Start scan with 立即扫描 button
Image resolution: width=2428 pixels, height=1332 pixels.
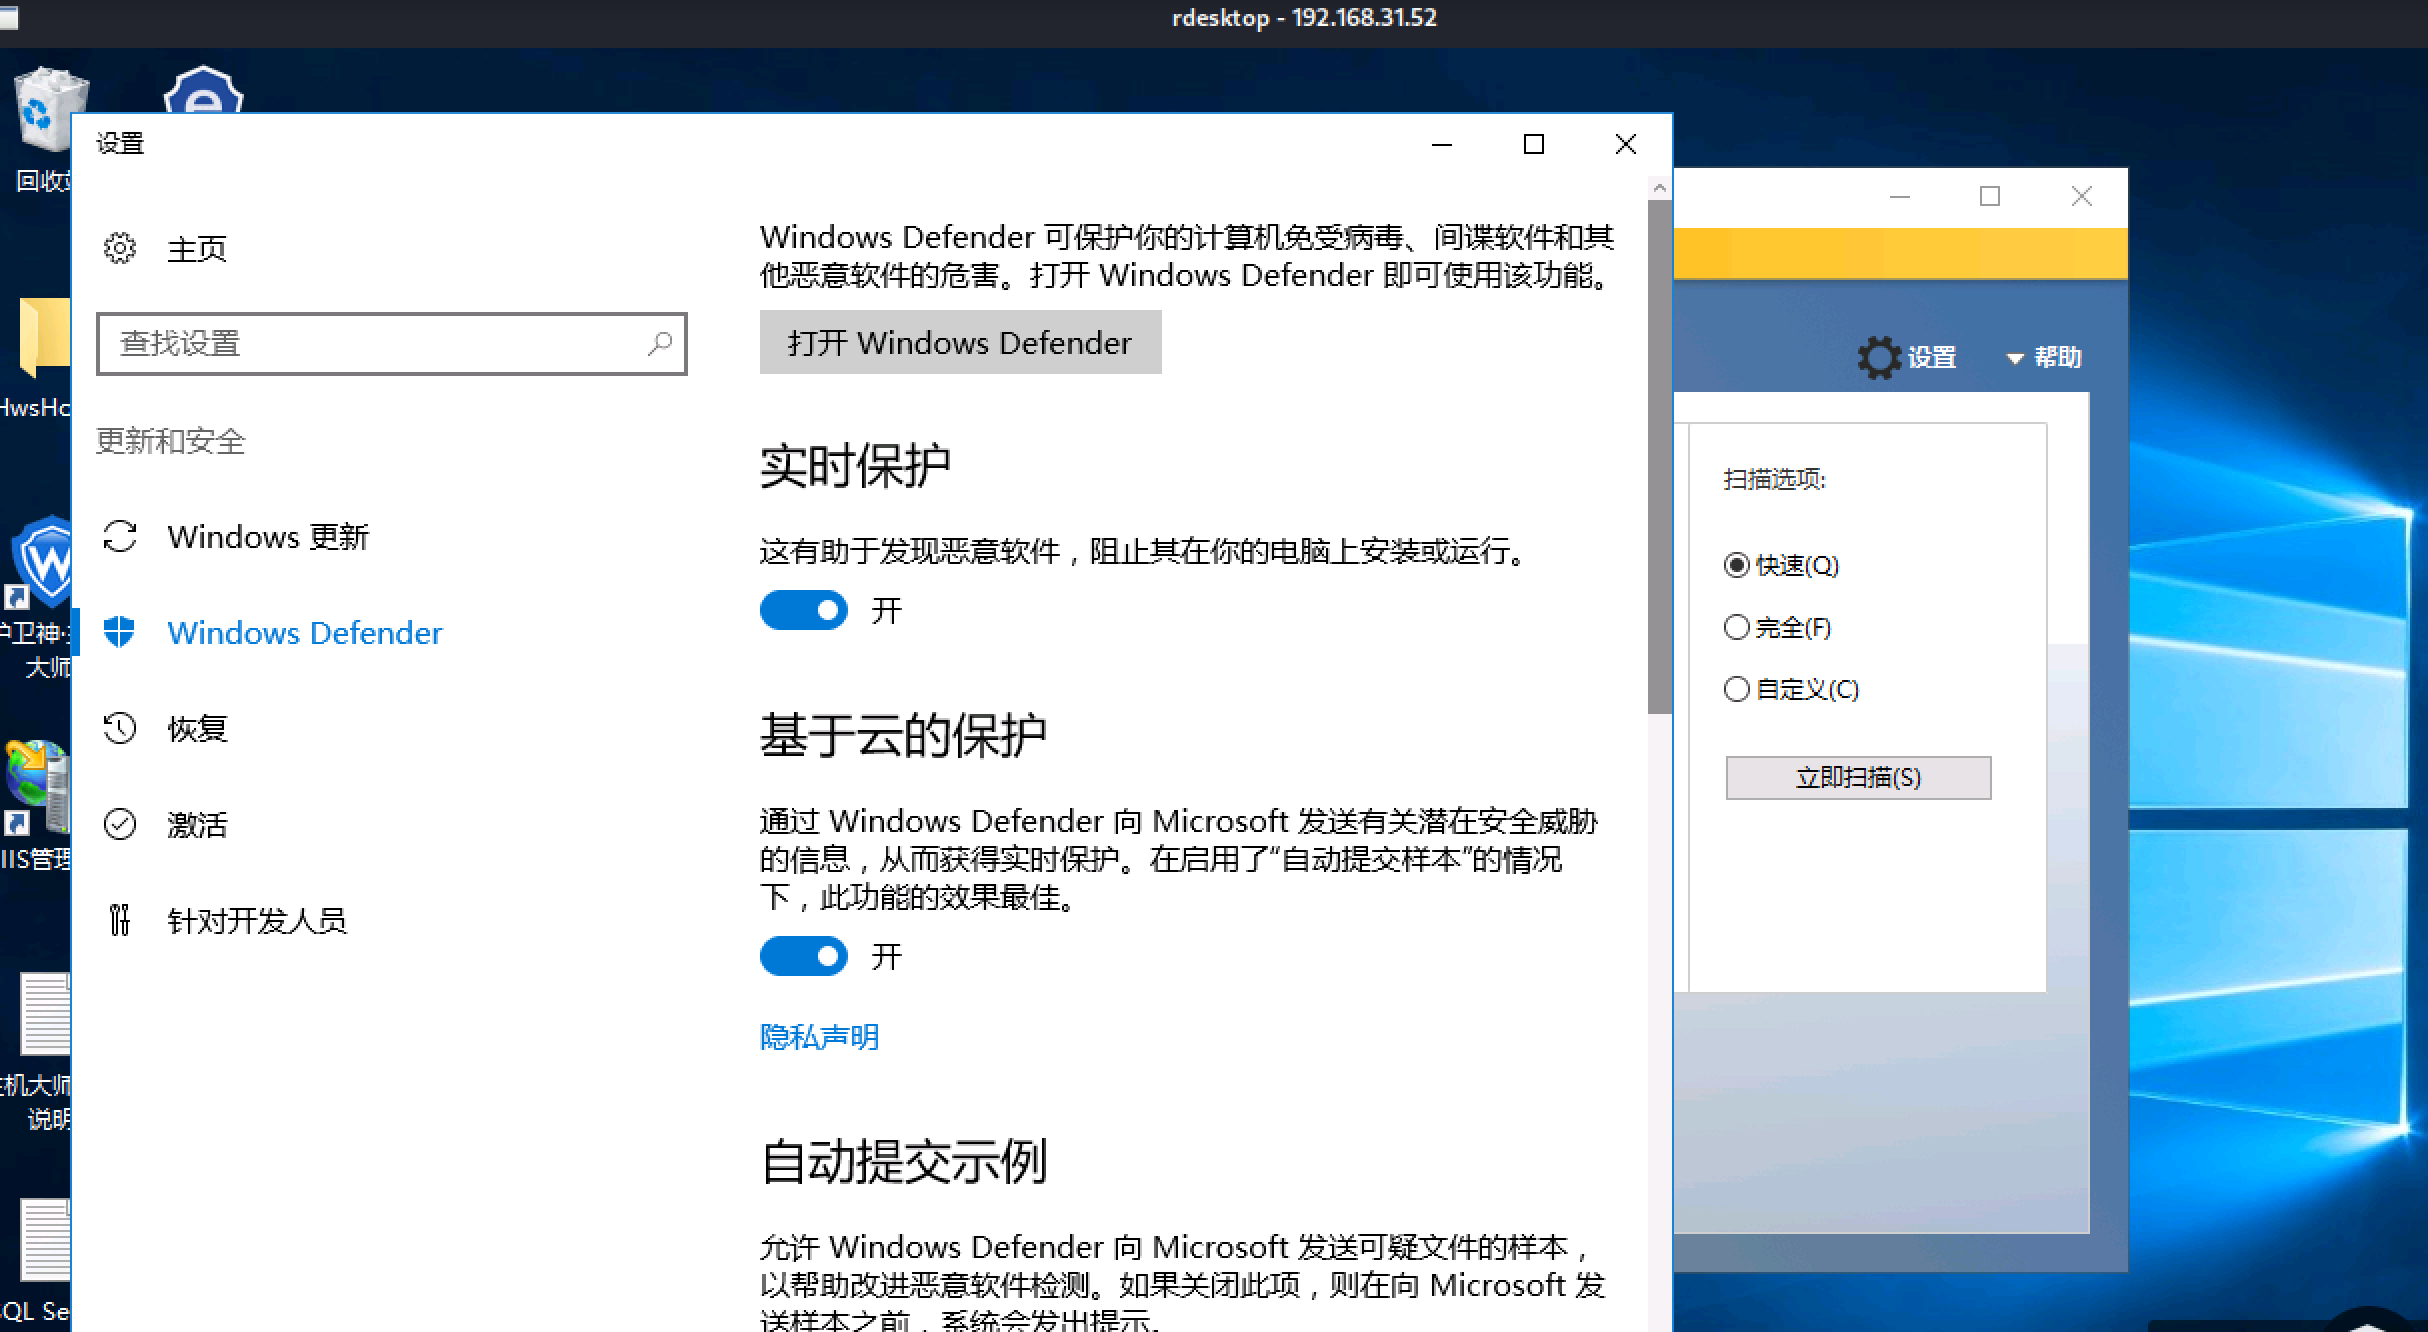tap(1858, 777)
